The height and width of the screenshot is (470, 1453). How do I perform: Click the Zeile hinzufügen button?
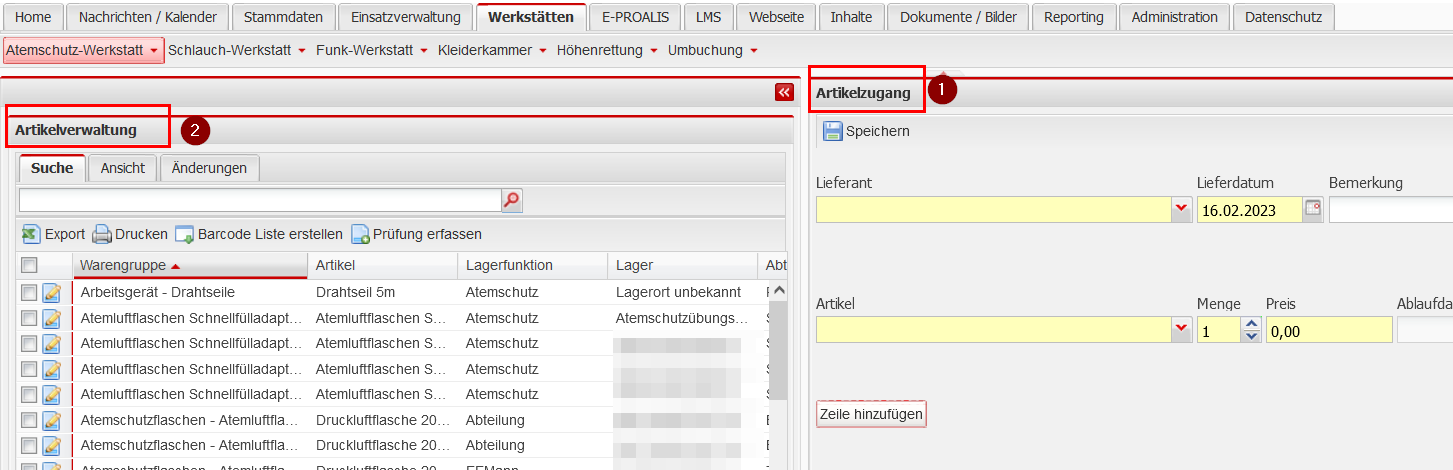point(871,414)
